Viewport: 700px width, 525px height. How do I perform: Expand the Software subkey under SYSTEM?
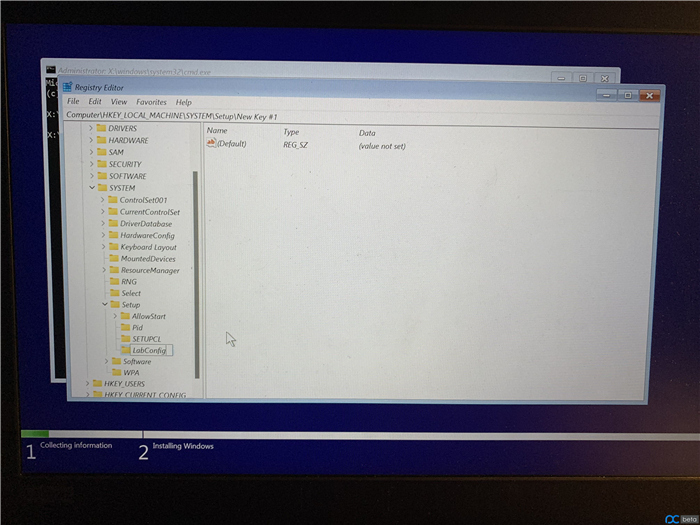tap(106, 361)
